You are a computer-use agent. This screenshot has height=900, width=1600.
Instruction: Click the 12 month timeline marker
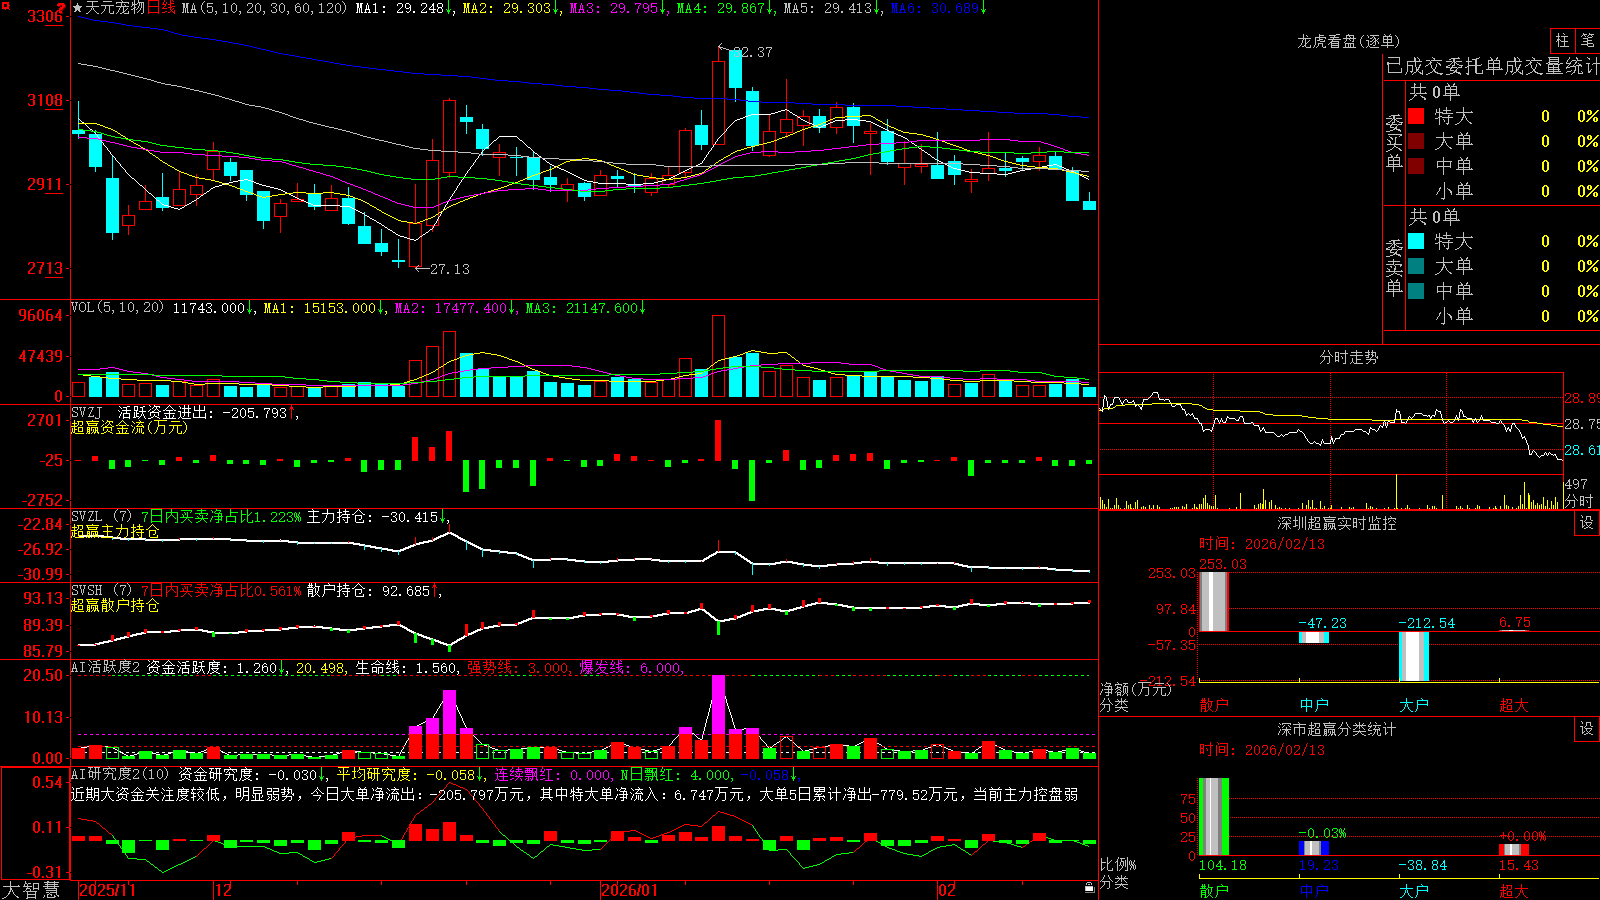[x=224, y=890]
